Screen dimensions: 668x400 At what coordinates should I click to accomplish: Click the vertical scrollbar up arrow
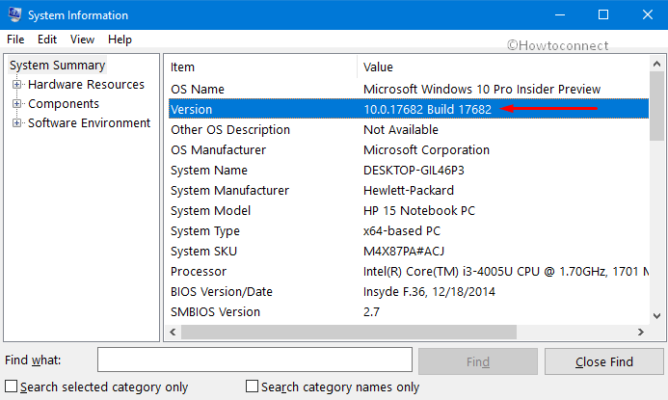(657, 64)
